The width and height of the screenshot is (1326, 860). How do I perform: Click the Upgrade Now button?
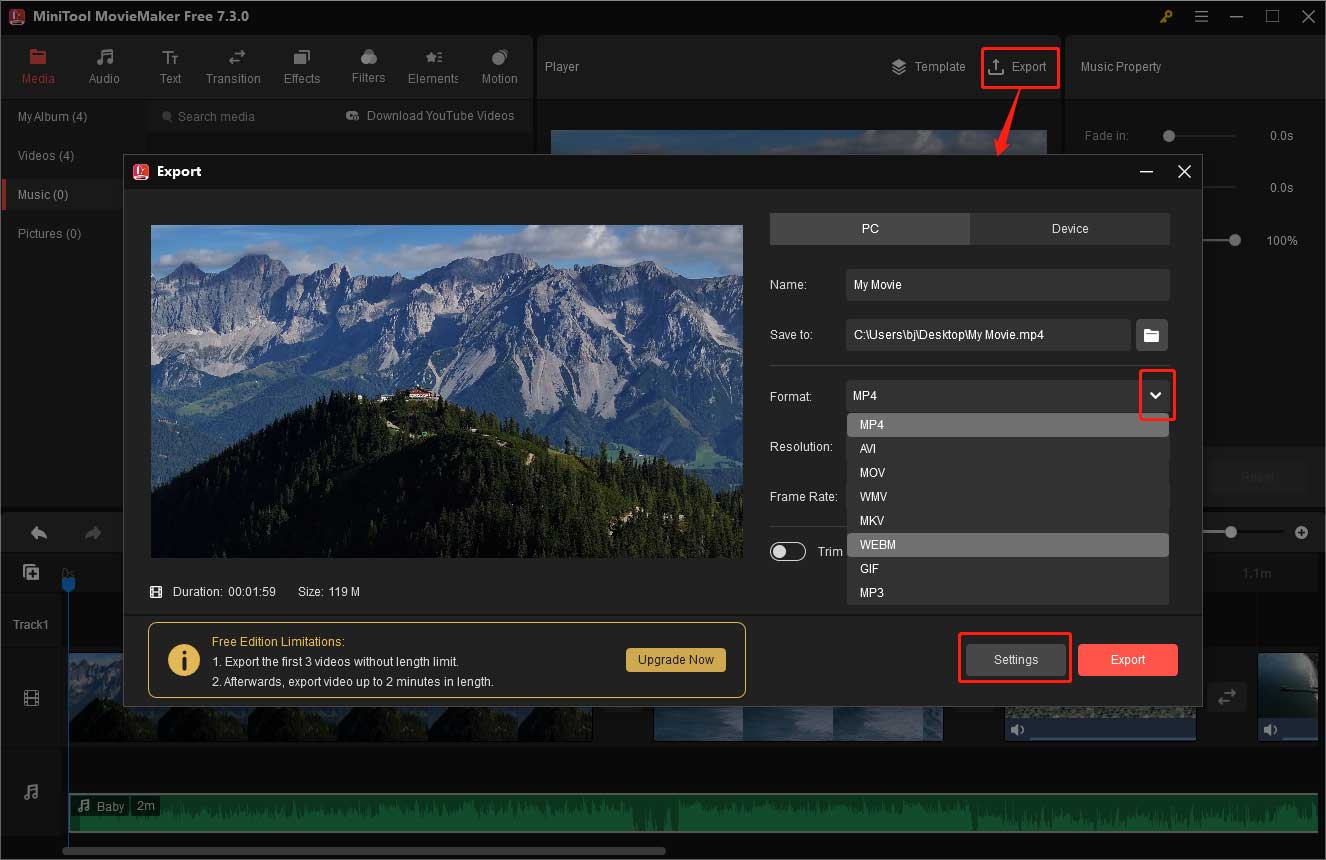(676, 660)
